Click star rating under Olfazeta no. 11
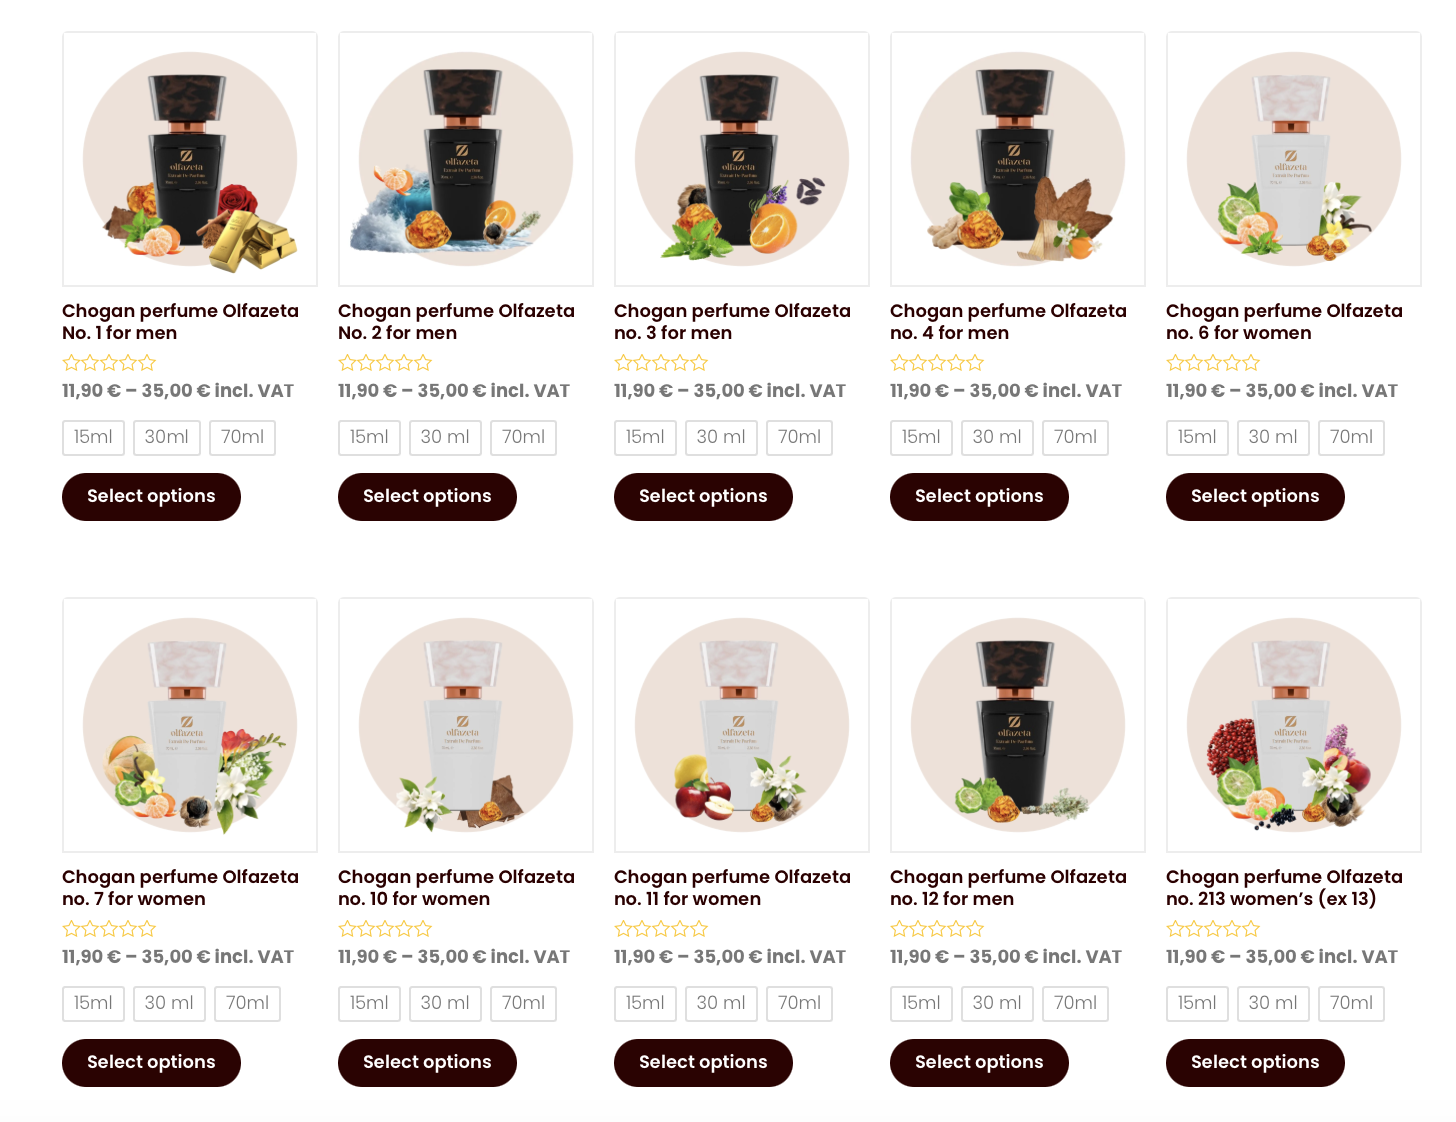1456x1122 pixels. 661,929
